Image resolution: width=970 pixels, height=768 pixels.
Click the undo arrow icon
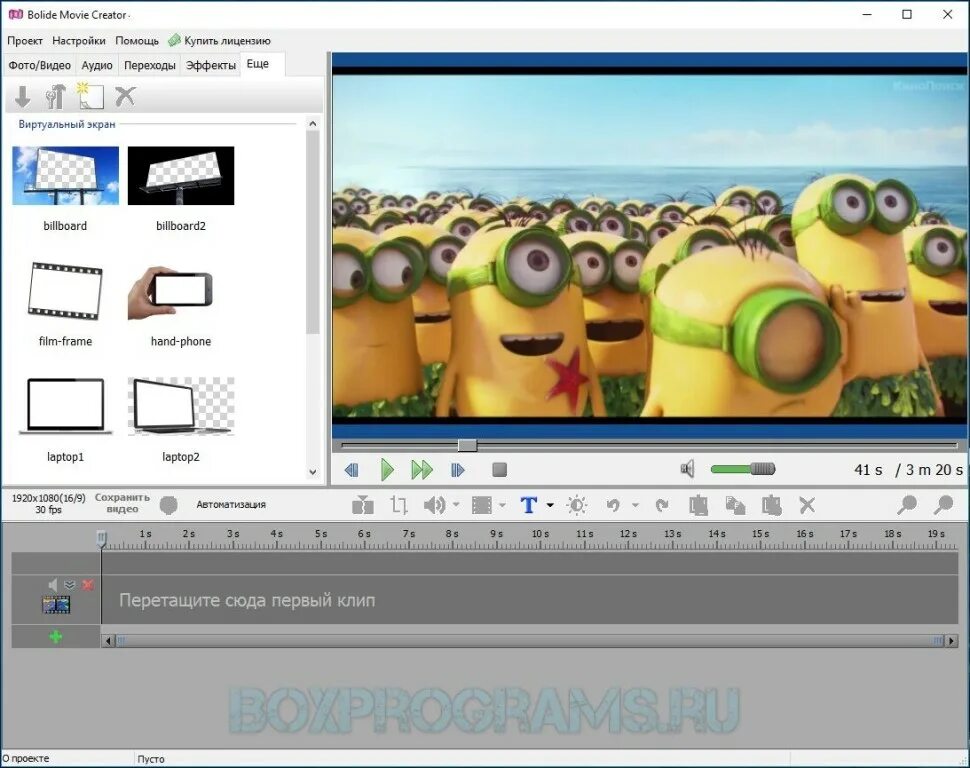click(x=613, y=505)
